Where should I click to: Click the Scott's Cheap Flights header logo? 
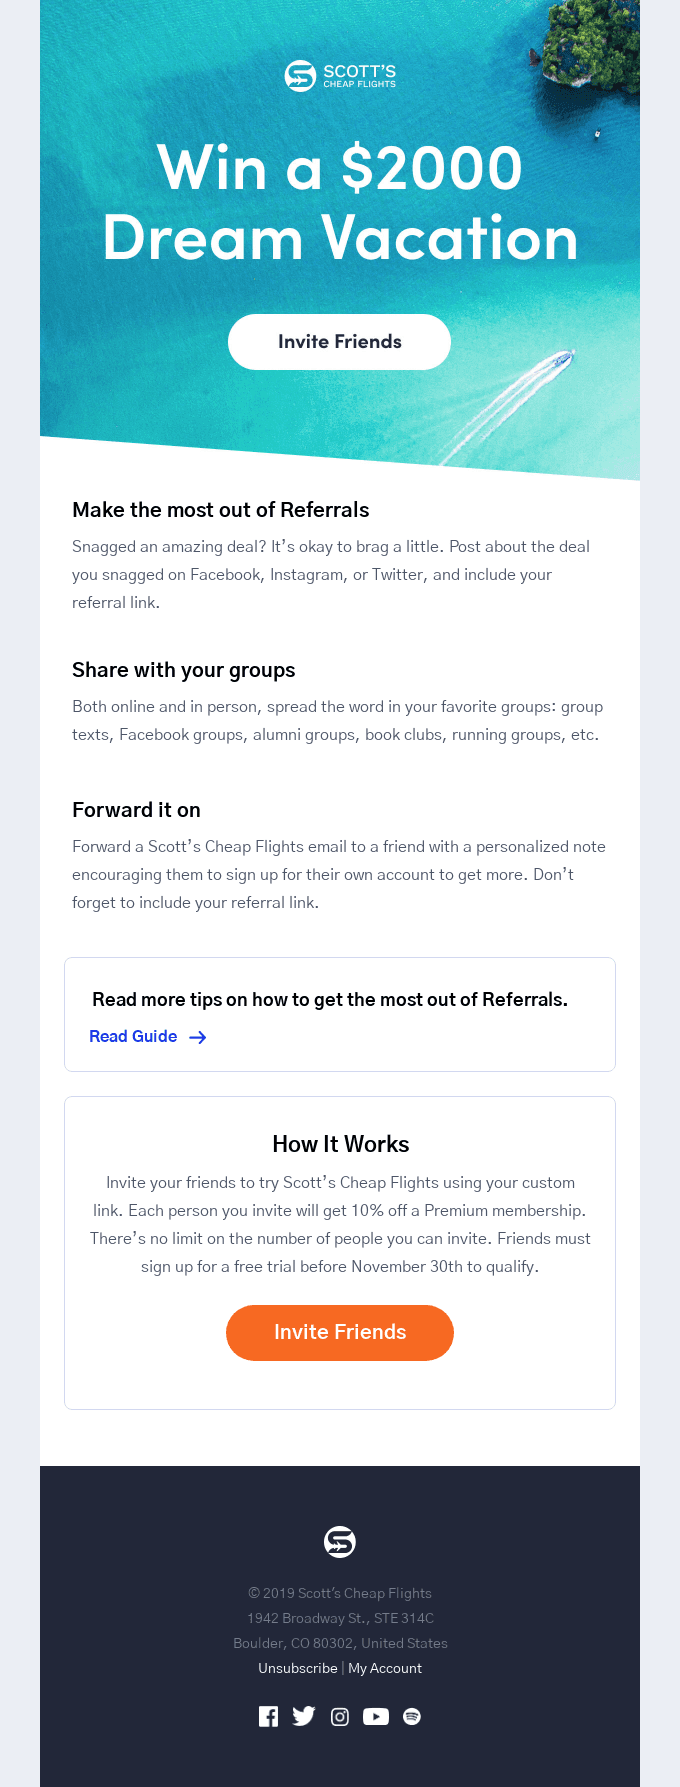(x=340, y=76)
